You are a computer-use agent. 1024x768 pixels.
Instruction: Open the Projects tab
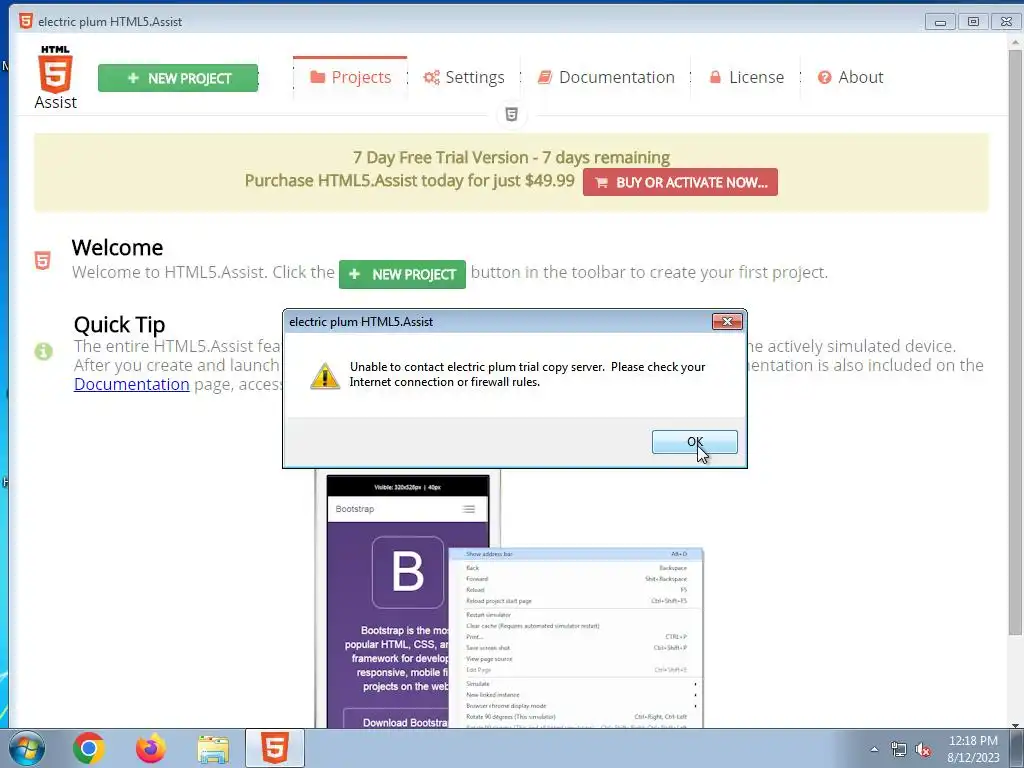[x=350, y=77]
